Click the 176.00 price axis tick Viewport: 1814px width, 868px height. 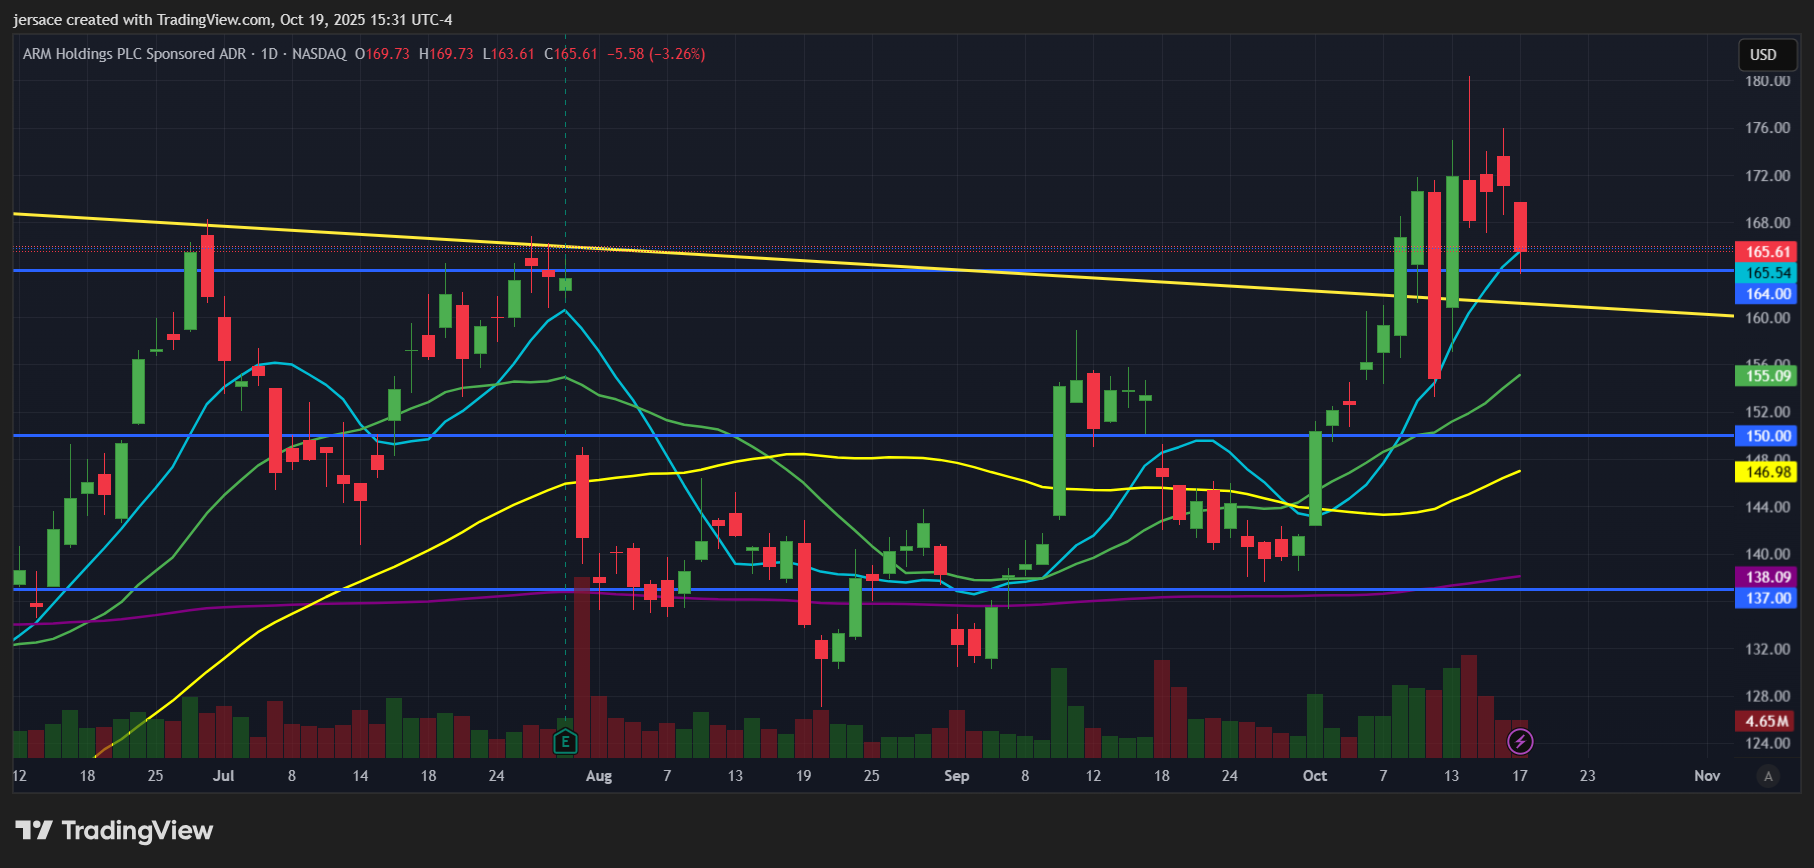pos(1767,128)
